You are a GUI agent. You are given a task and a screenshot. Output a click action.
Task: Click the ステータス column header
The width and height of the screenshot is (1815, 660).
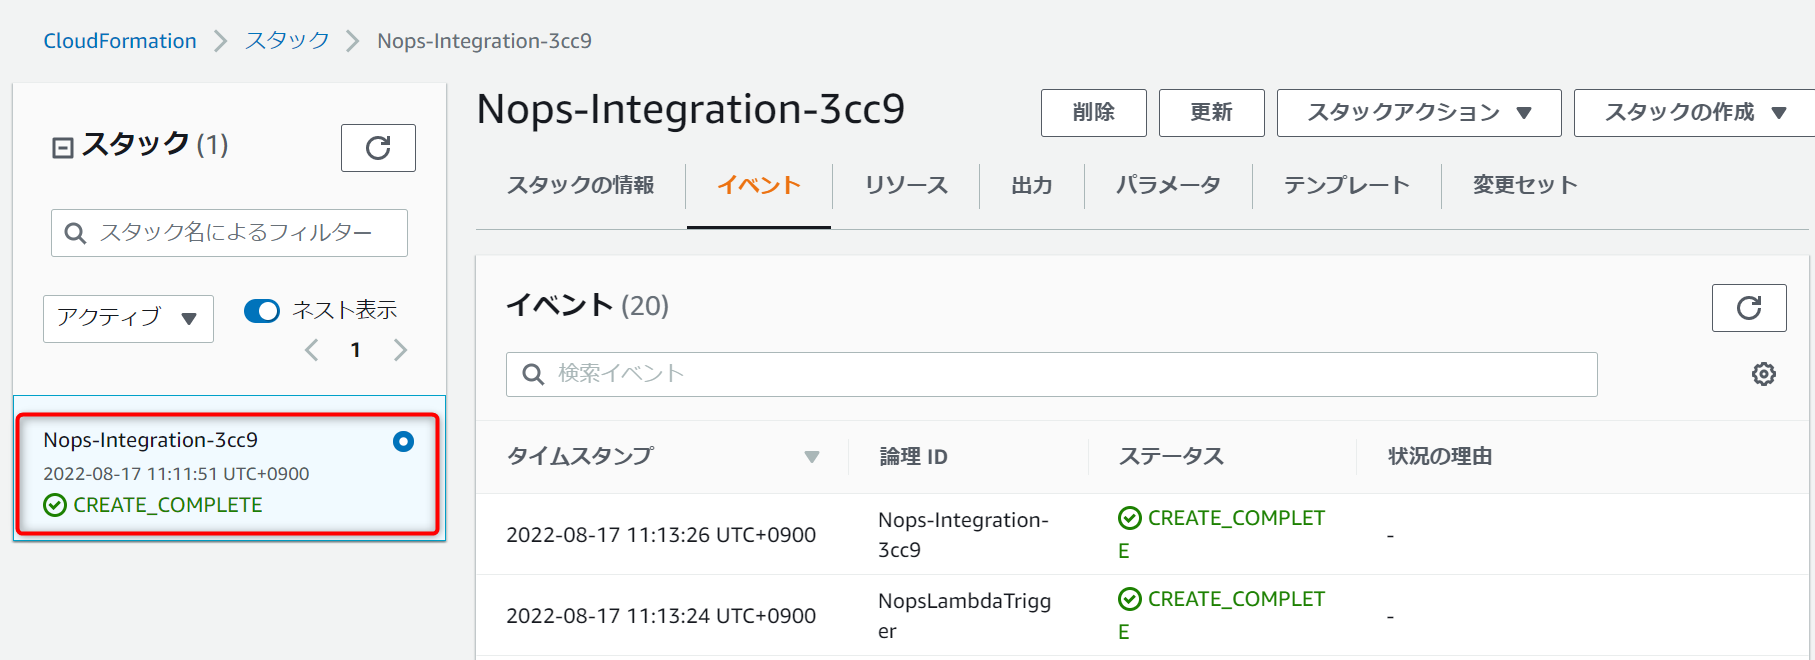[x=1171, y=457]
